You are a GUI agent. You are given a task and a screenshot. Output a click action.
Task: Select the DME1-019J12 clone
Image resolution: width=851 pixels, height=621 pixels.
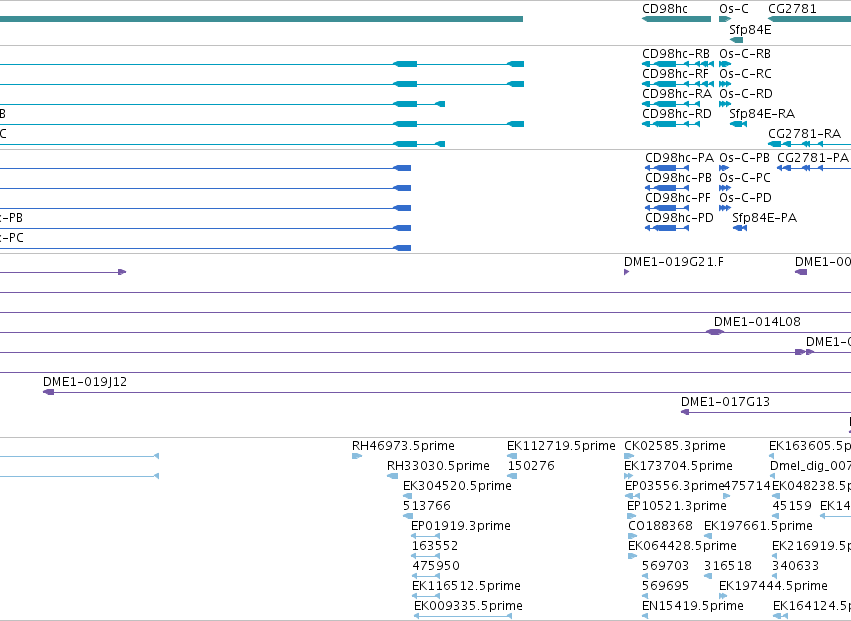(447, 392)
